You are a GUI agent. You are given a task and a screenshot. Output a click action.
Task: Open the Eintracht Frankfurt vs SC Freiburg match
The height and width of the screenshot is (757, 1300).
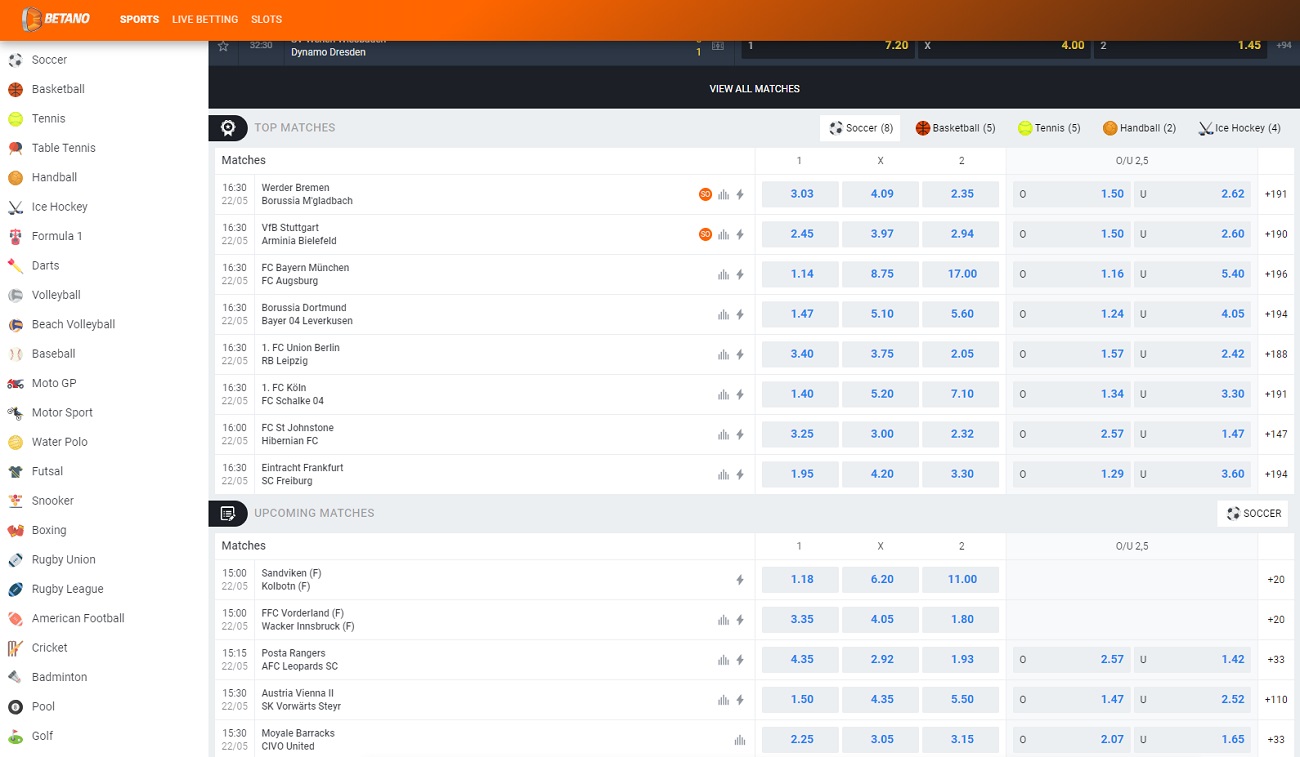302,474
